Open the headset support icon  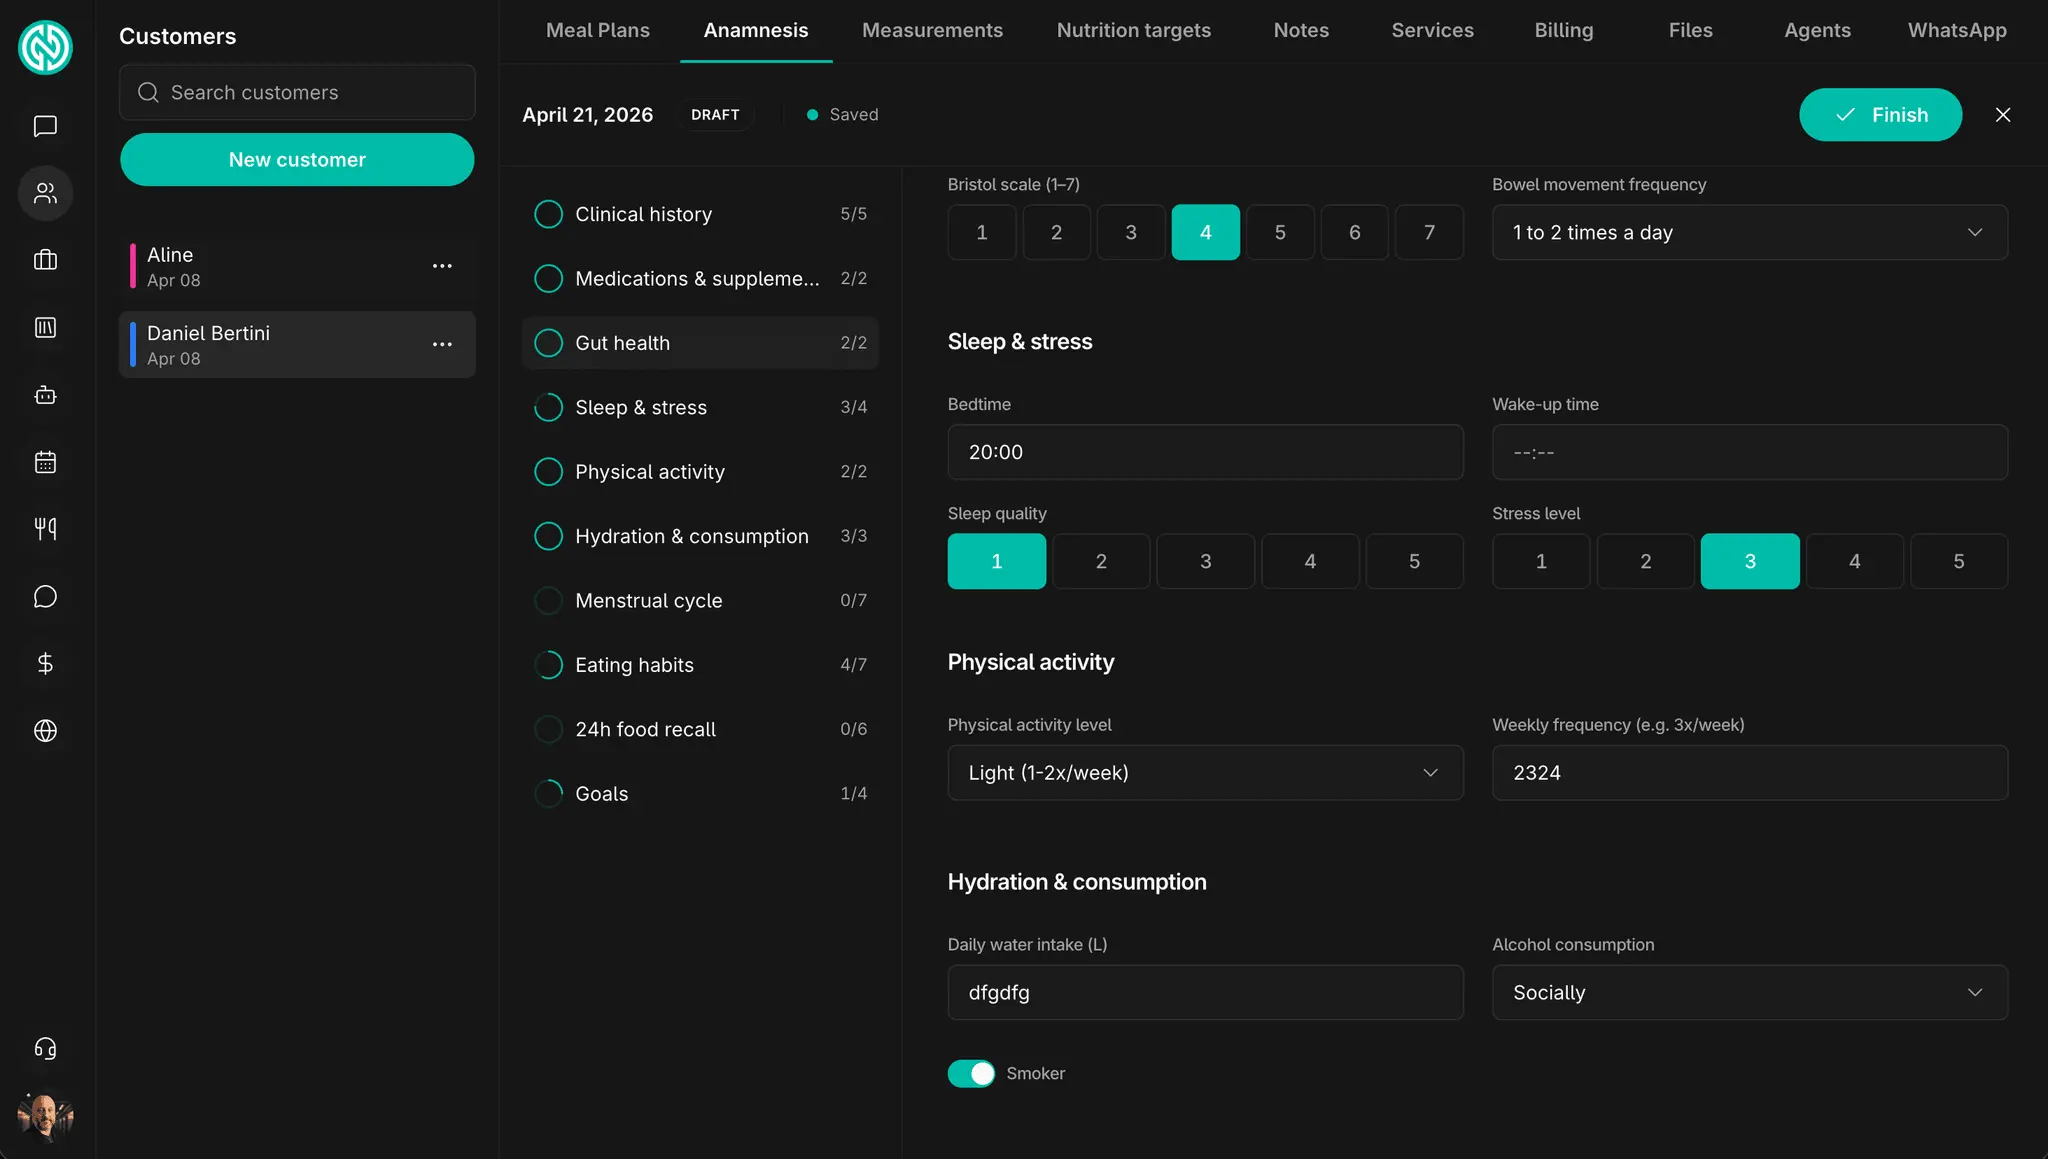(x=45, y=1048)
